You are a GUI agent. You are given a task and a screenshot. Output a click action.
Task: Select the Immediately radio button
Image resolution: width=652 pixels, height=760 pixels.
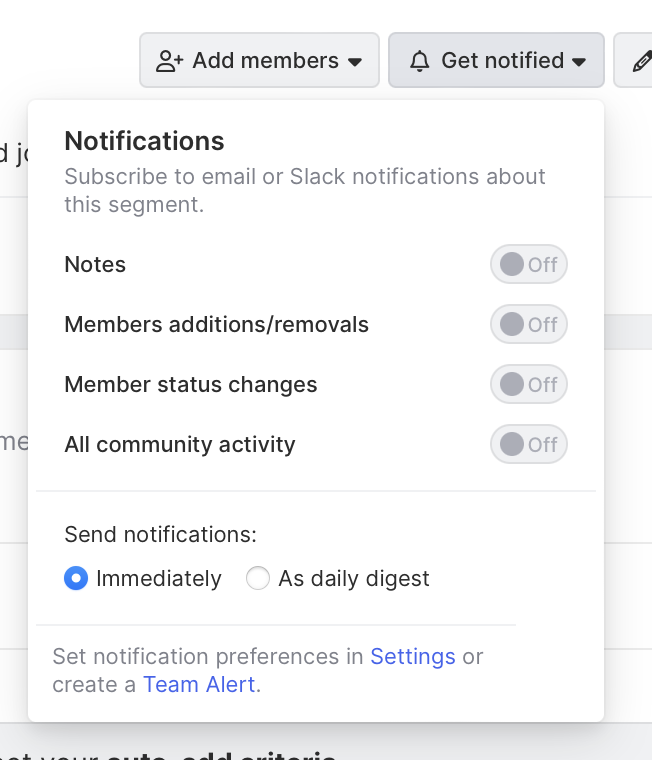[76, 579]
